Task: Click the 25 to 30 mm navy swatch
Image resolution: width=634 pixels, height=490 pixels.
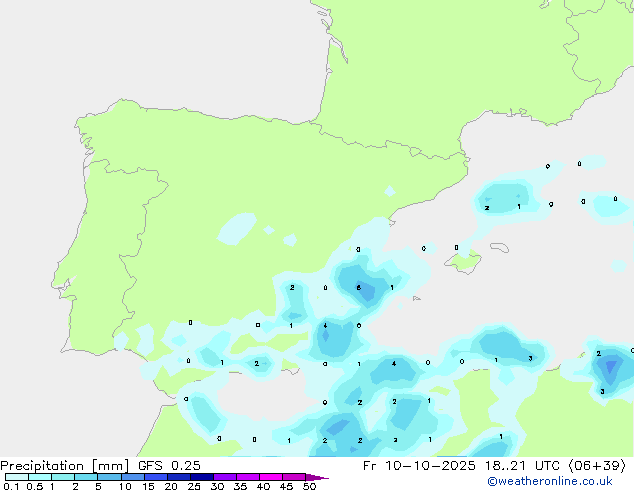Action: (202, 477)
